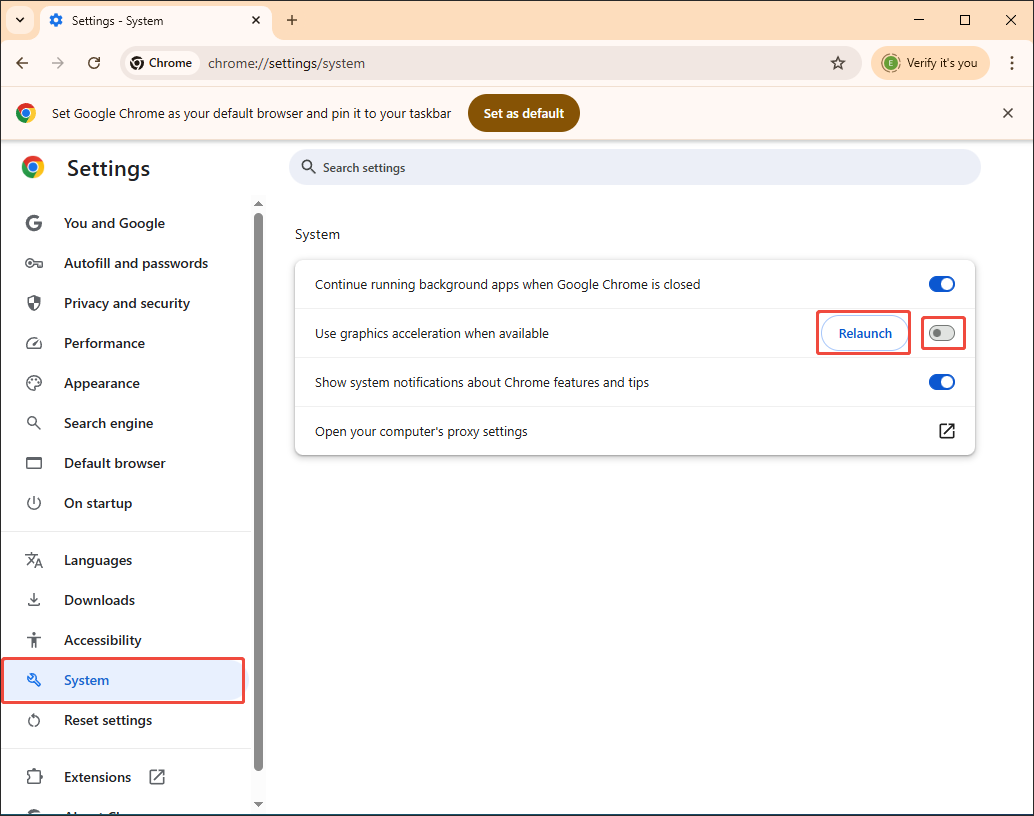
Task: Switch to the Settings - System tab
Action: tap(140, 20)
